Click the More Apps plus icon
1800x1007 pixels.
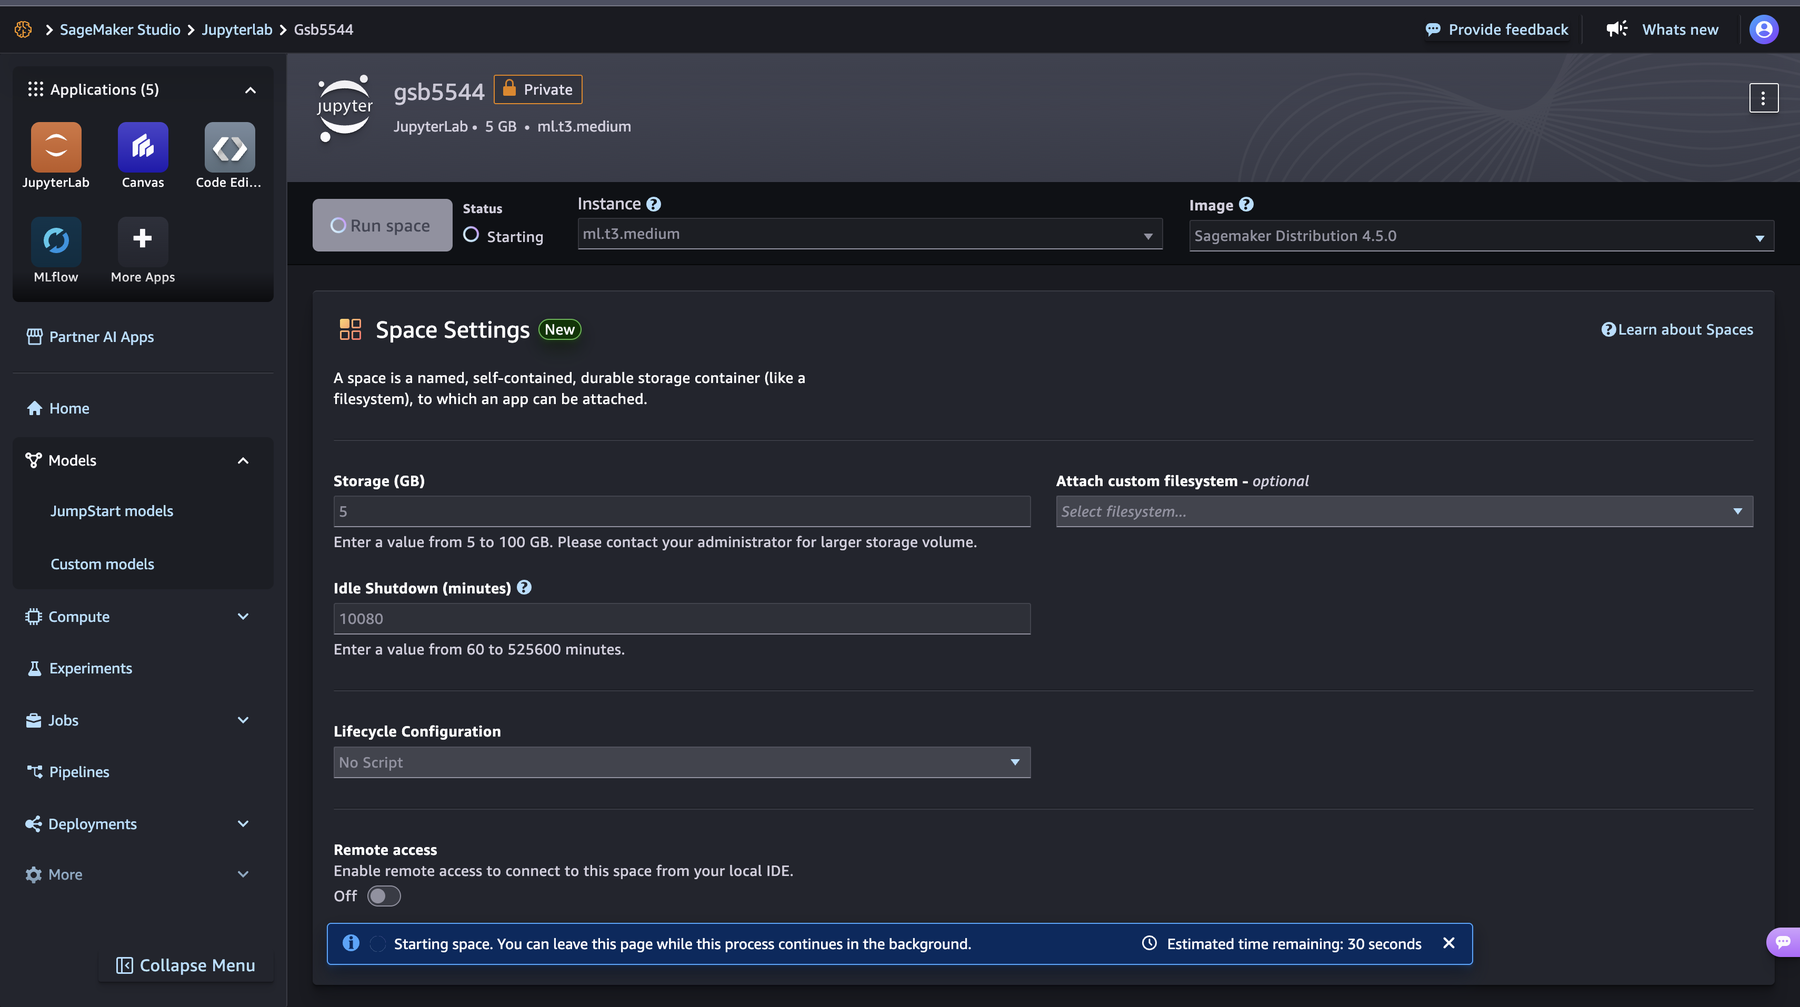[143, 241]
